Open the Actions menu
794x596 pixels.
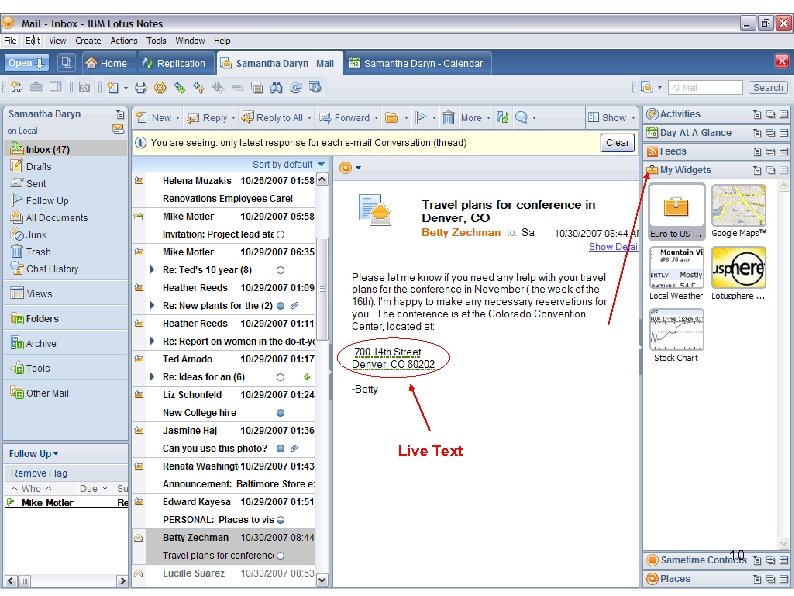pos(124,41)
